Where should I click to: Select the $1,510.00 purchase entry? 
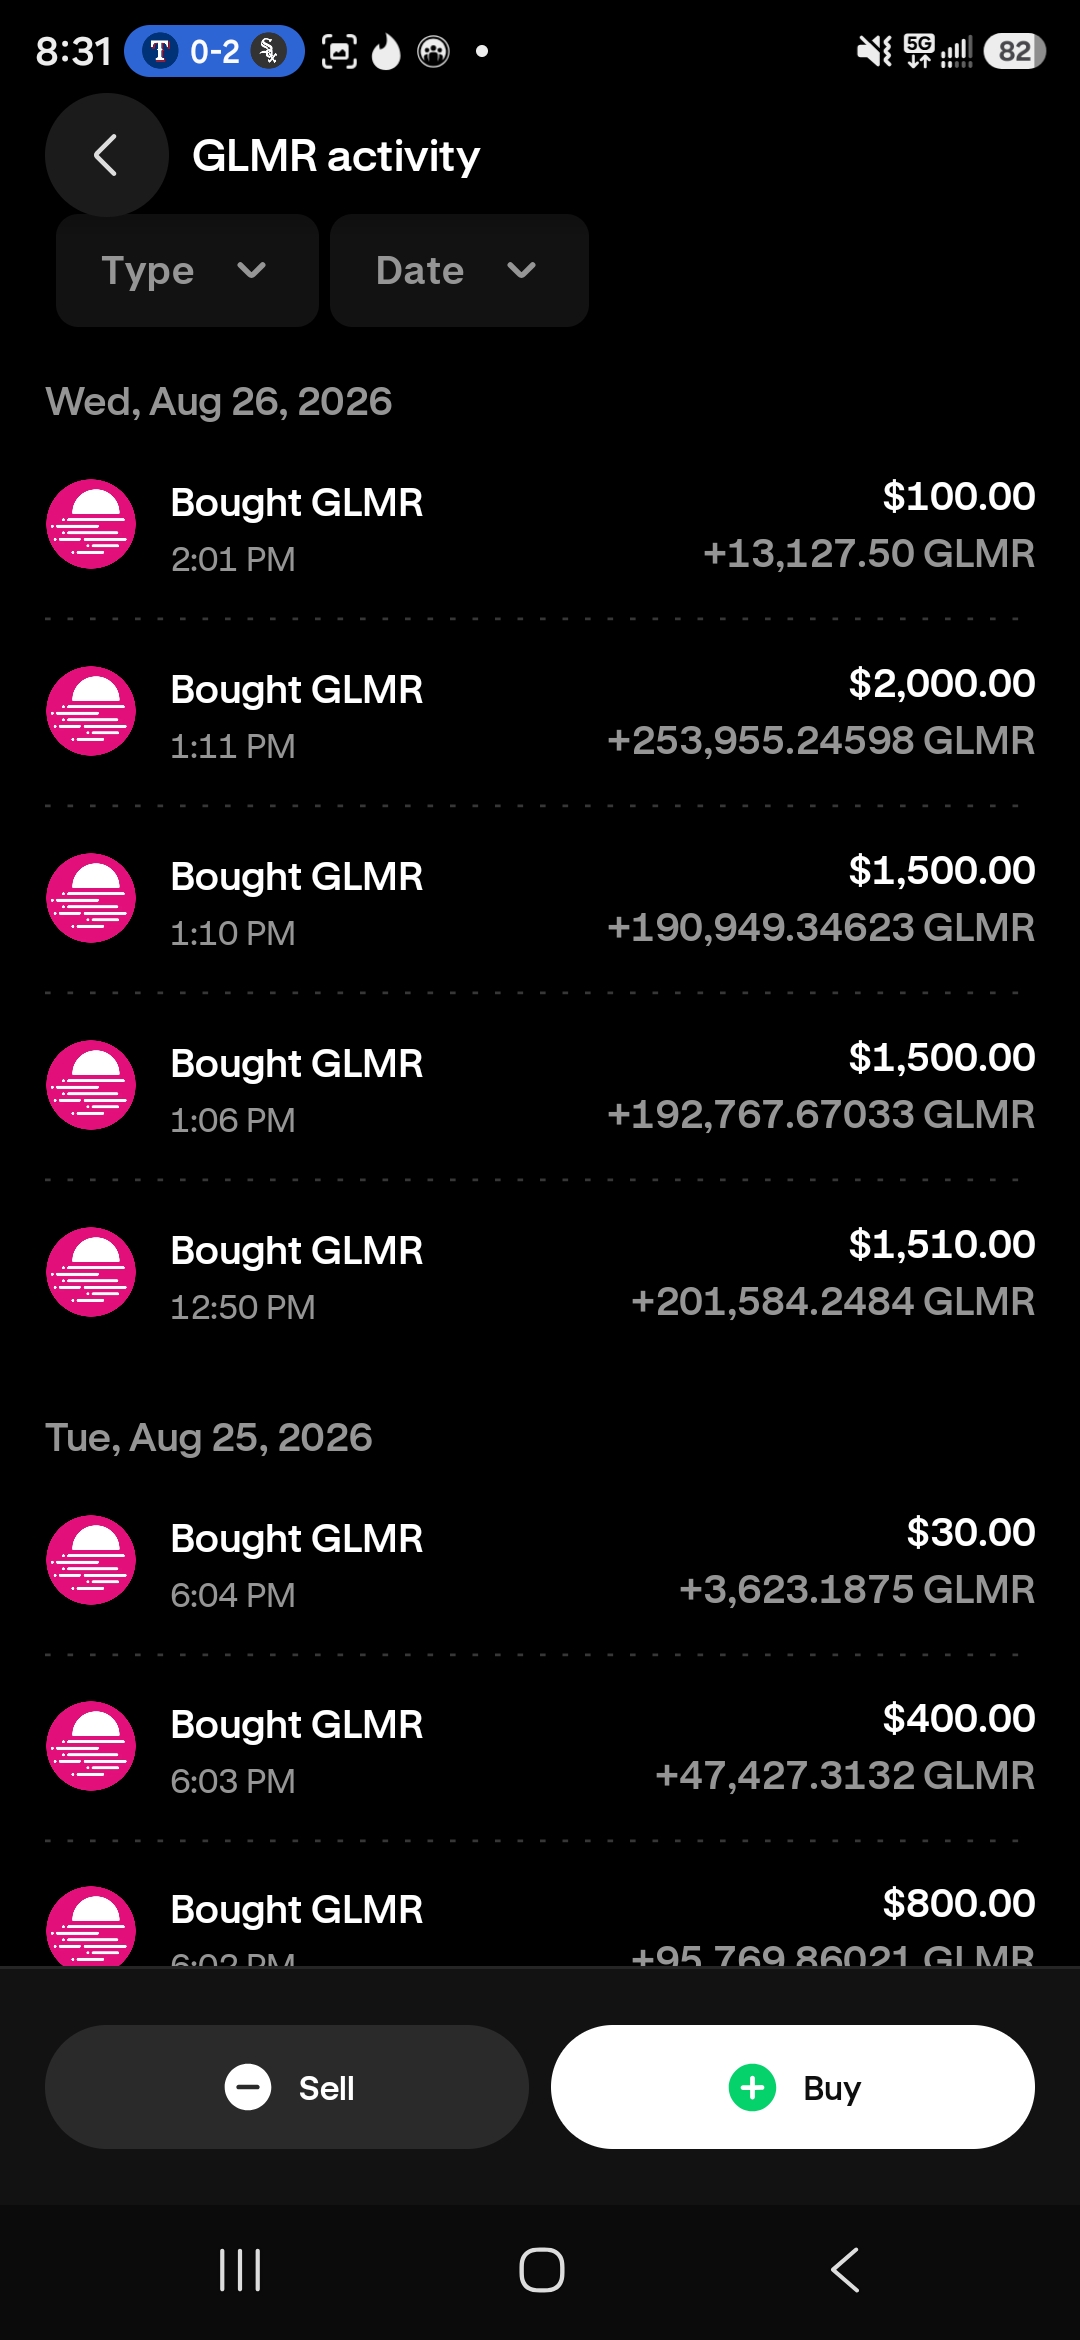click(540, 1274)
